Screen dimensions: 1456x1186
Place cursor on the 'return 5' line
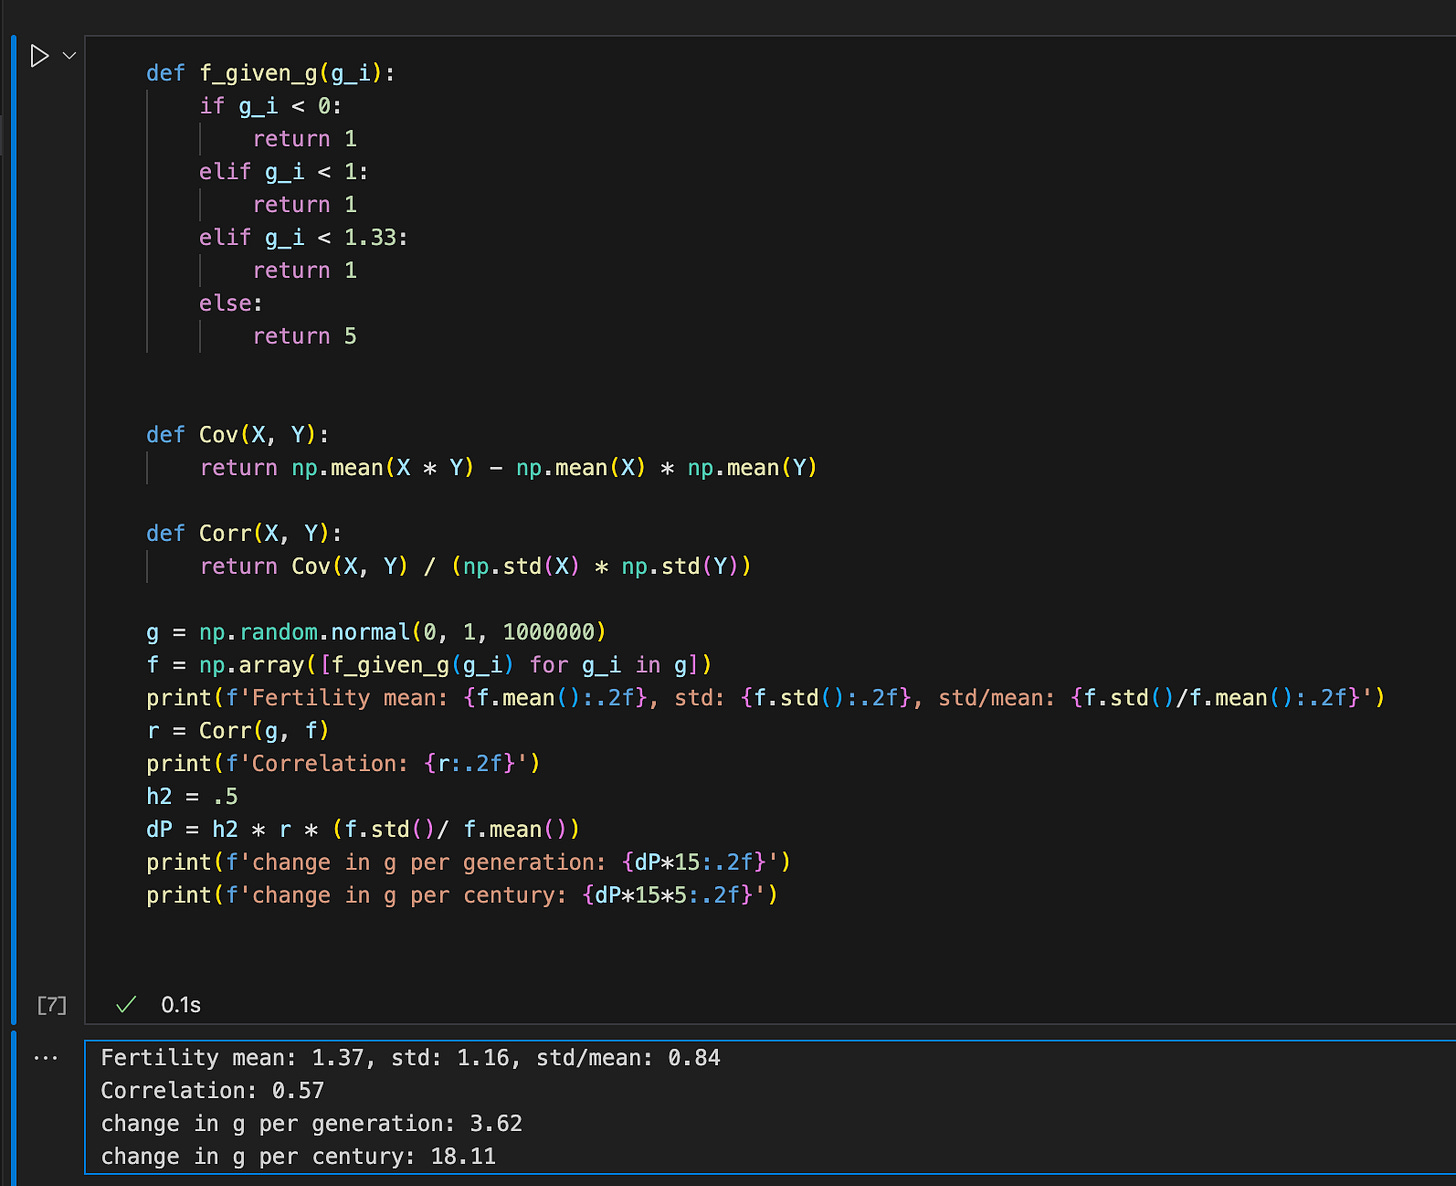305,336
